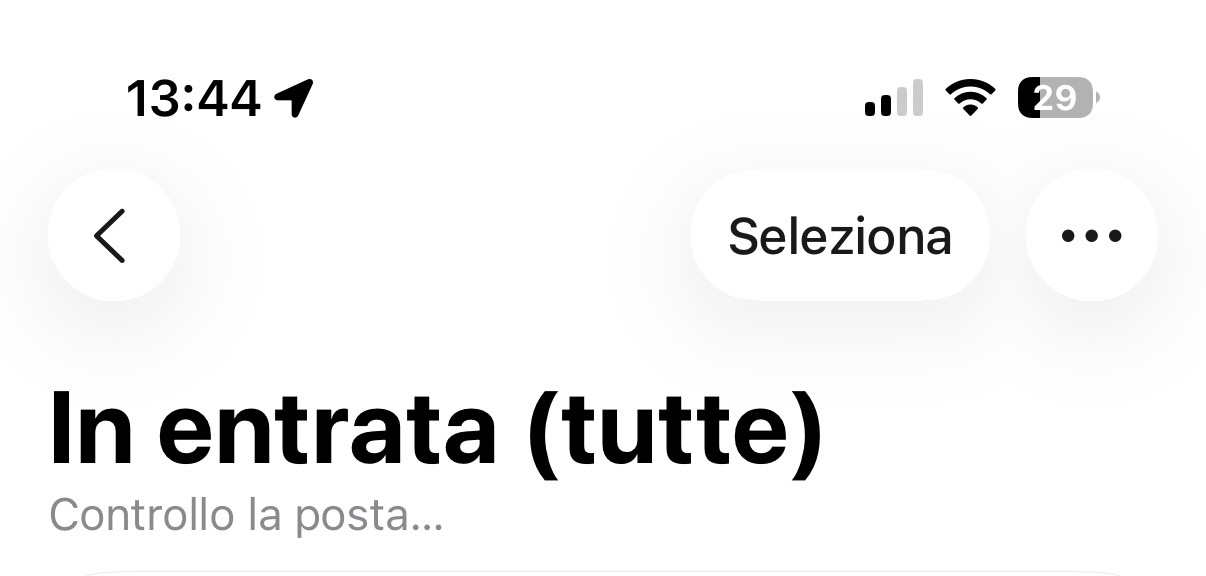Tap the 13:44 clock in status bar
Screen dimensions: 1206x576
coord(194,98)
